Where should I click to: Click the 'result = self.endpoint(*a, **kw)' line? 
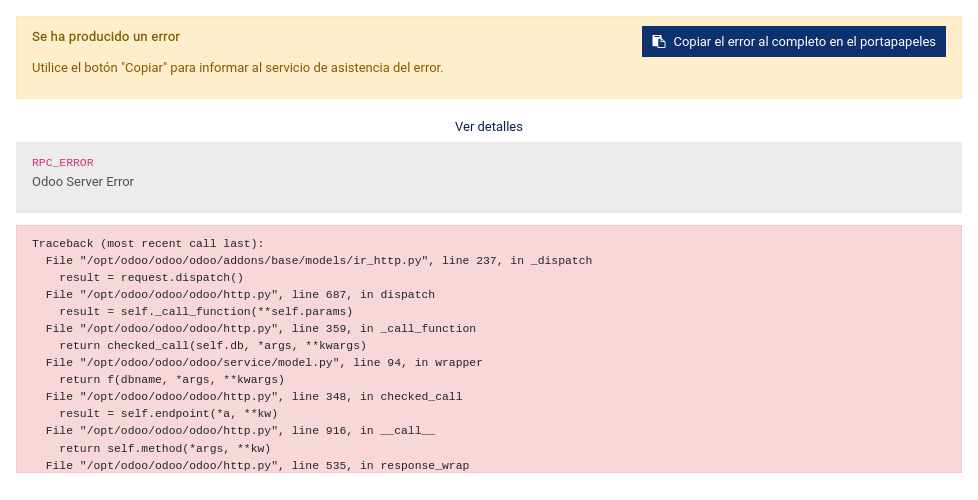coord(168,414)
